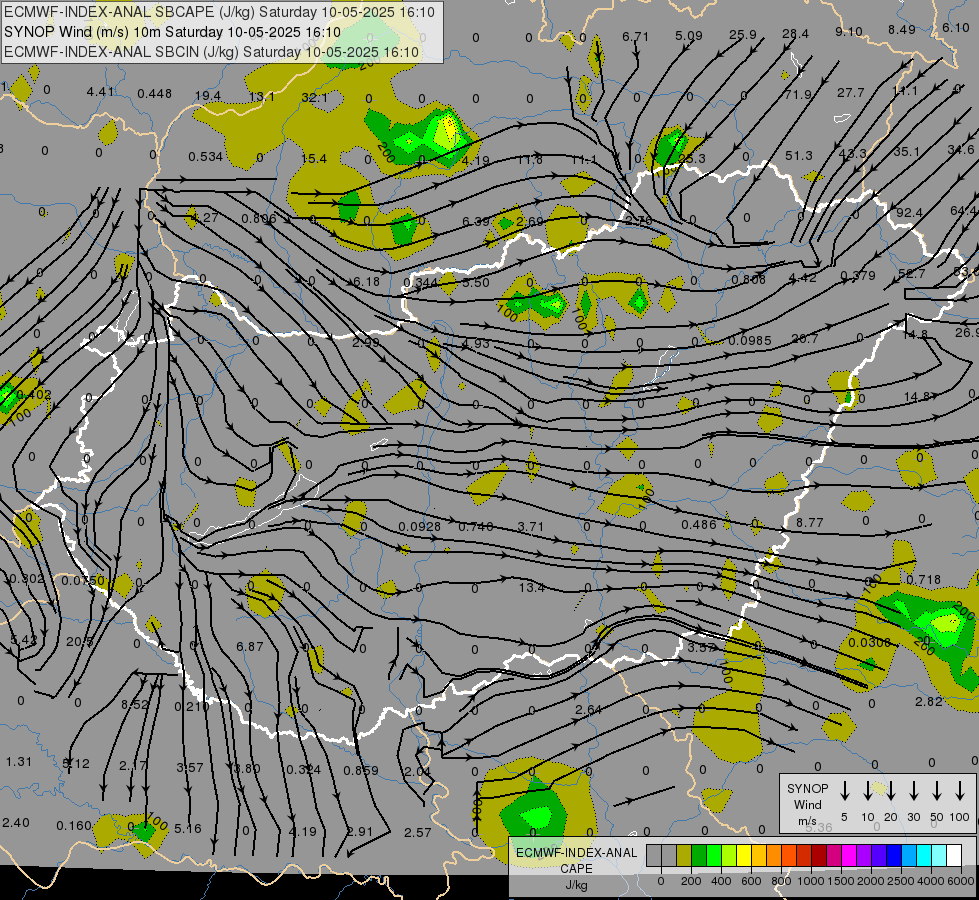Click the 6.39 value on the map
This screenshot has width=979, height=900.
476,221
